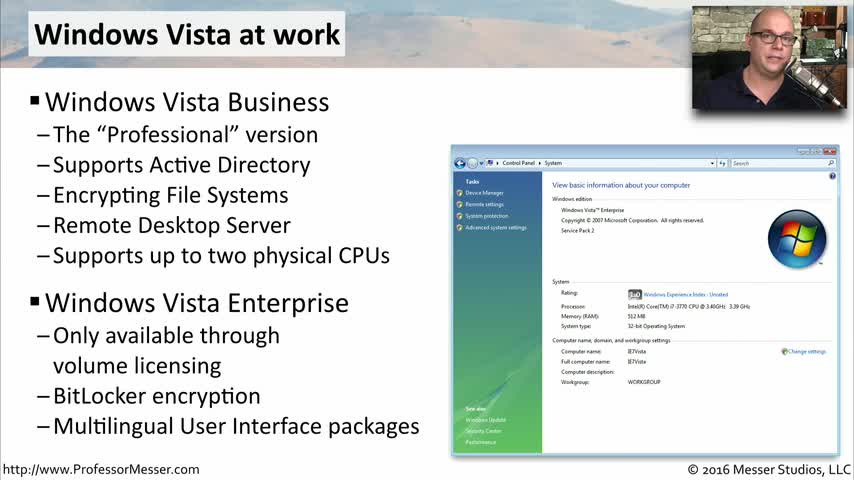854x480 pixels.
Task: Open Windows Update under See also
Action: (x=485, y=420)
